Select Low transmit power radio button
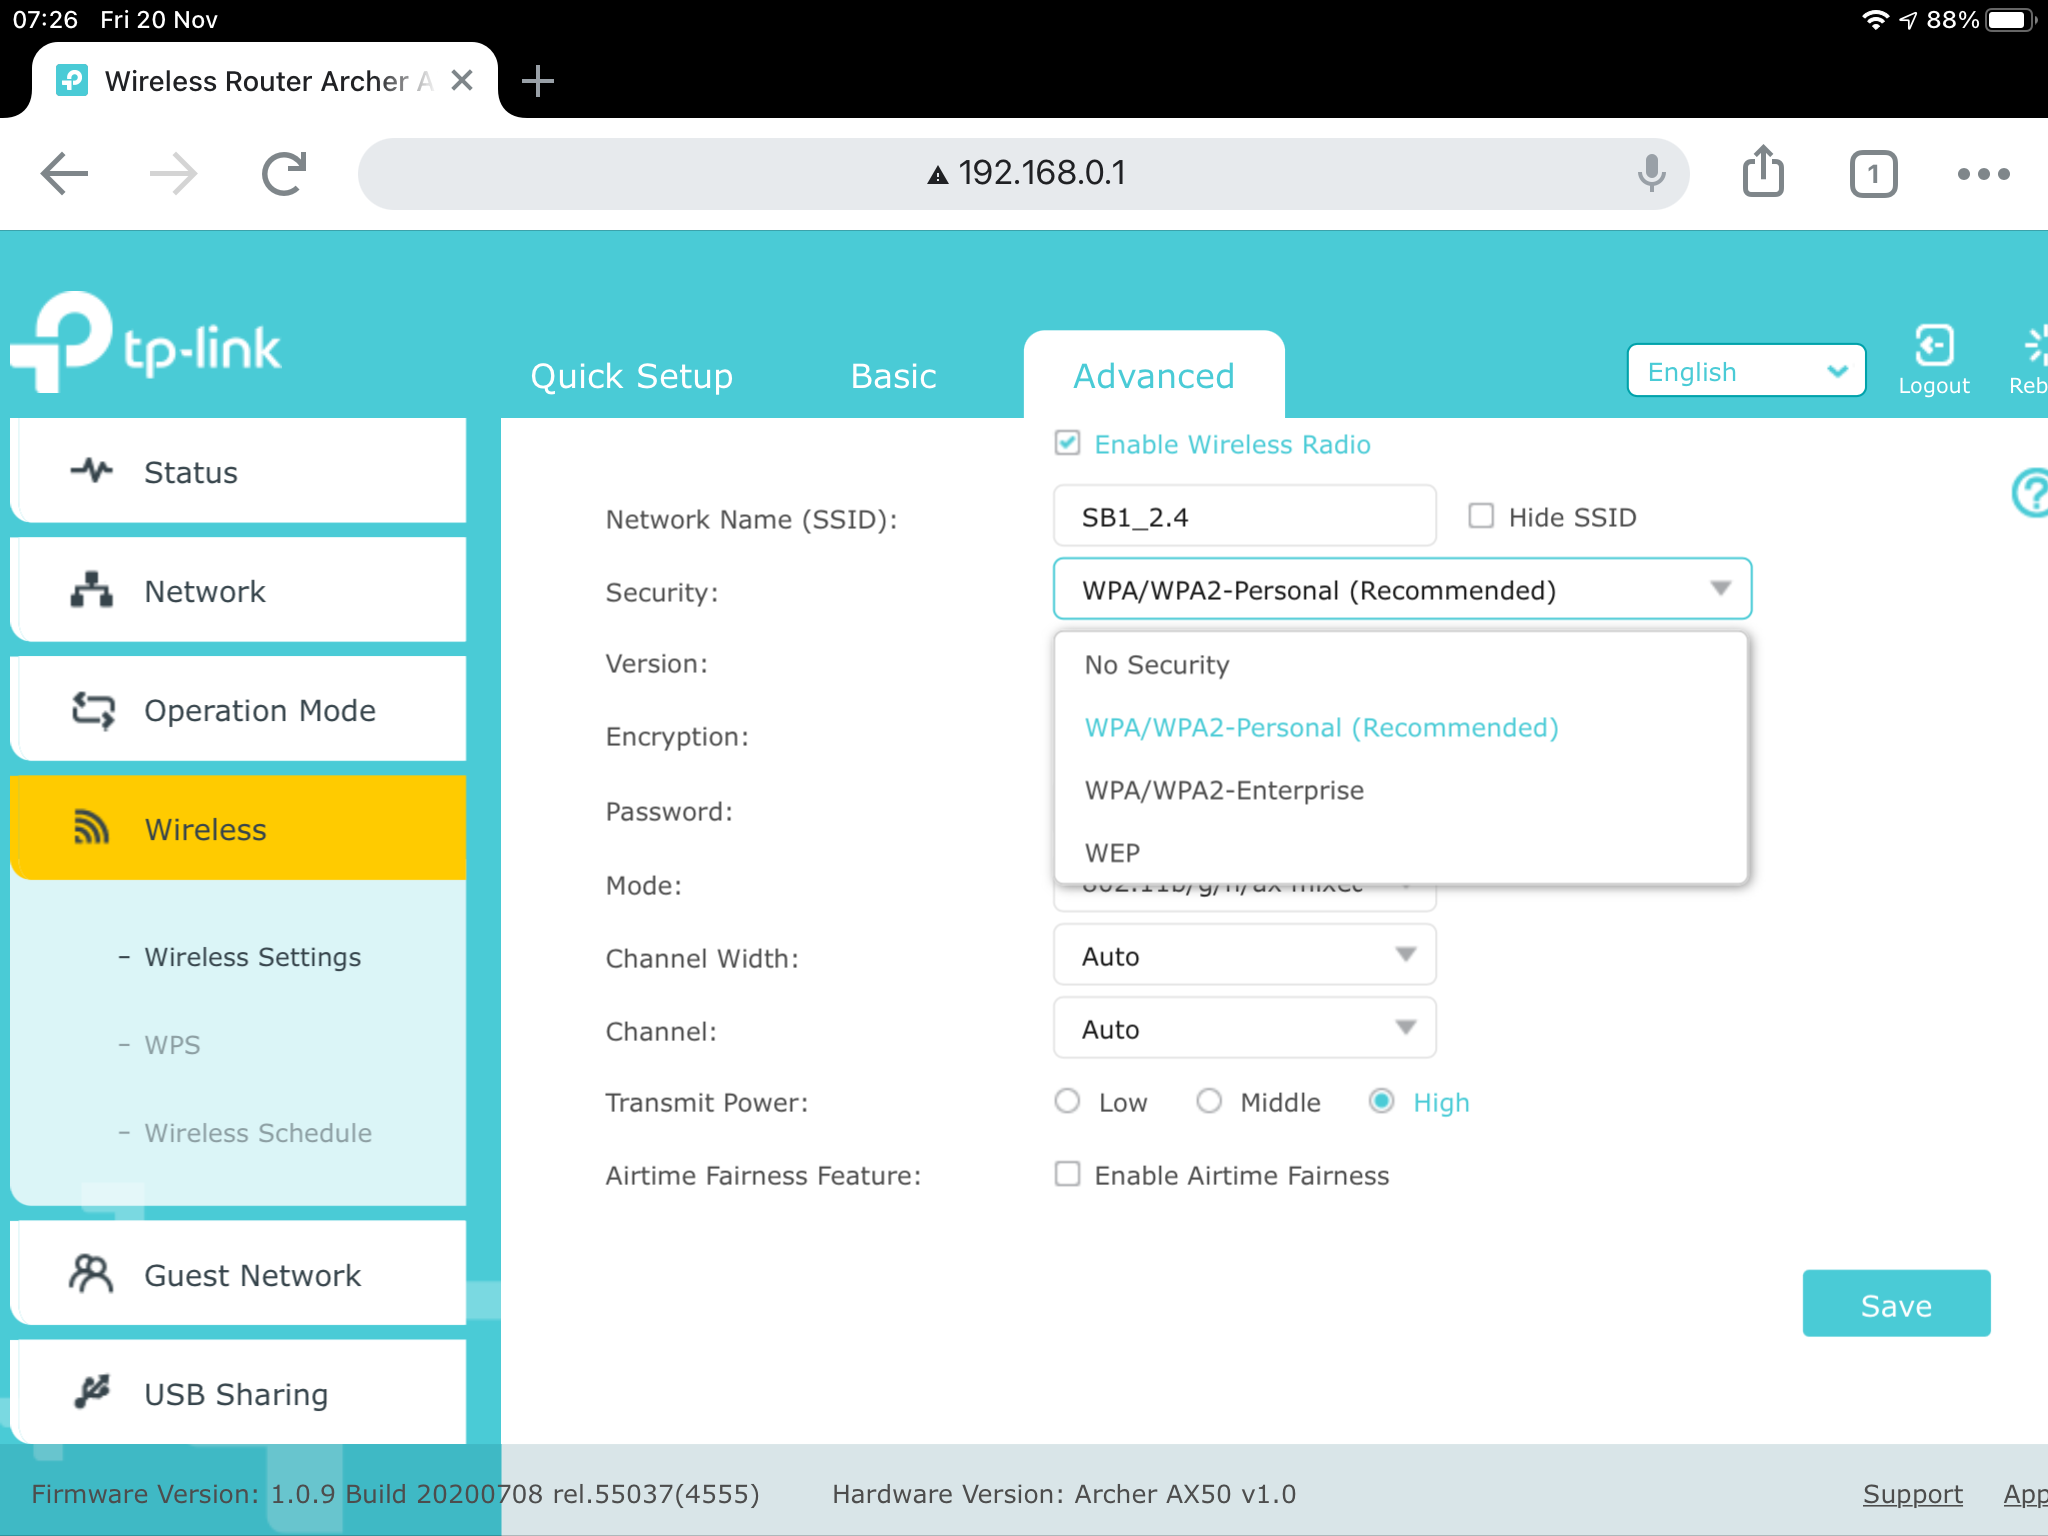The height and width of the screenshot is (1536, 2048). click(1068, 1101)
